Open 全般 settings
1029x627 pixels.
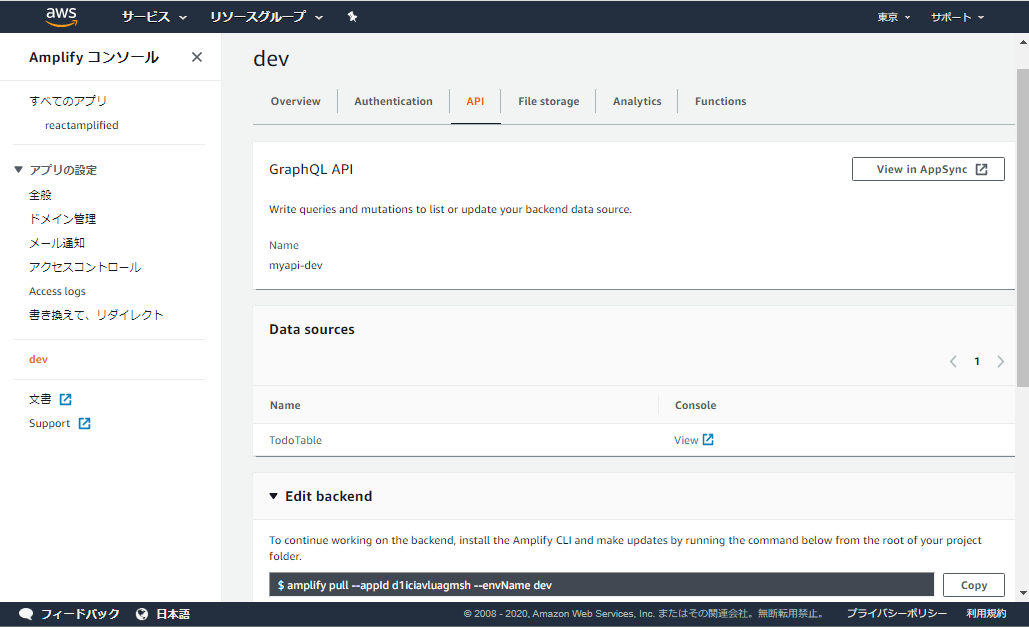40,195
